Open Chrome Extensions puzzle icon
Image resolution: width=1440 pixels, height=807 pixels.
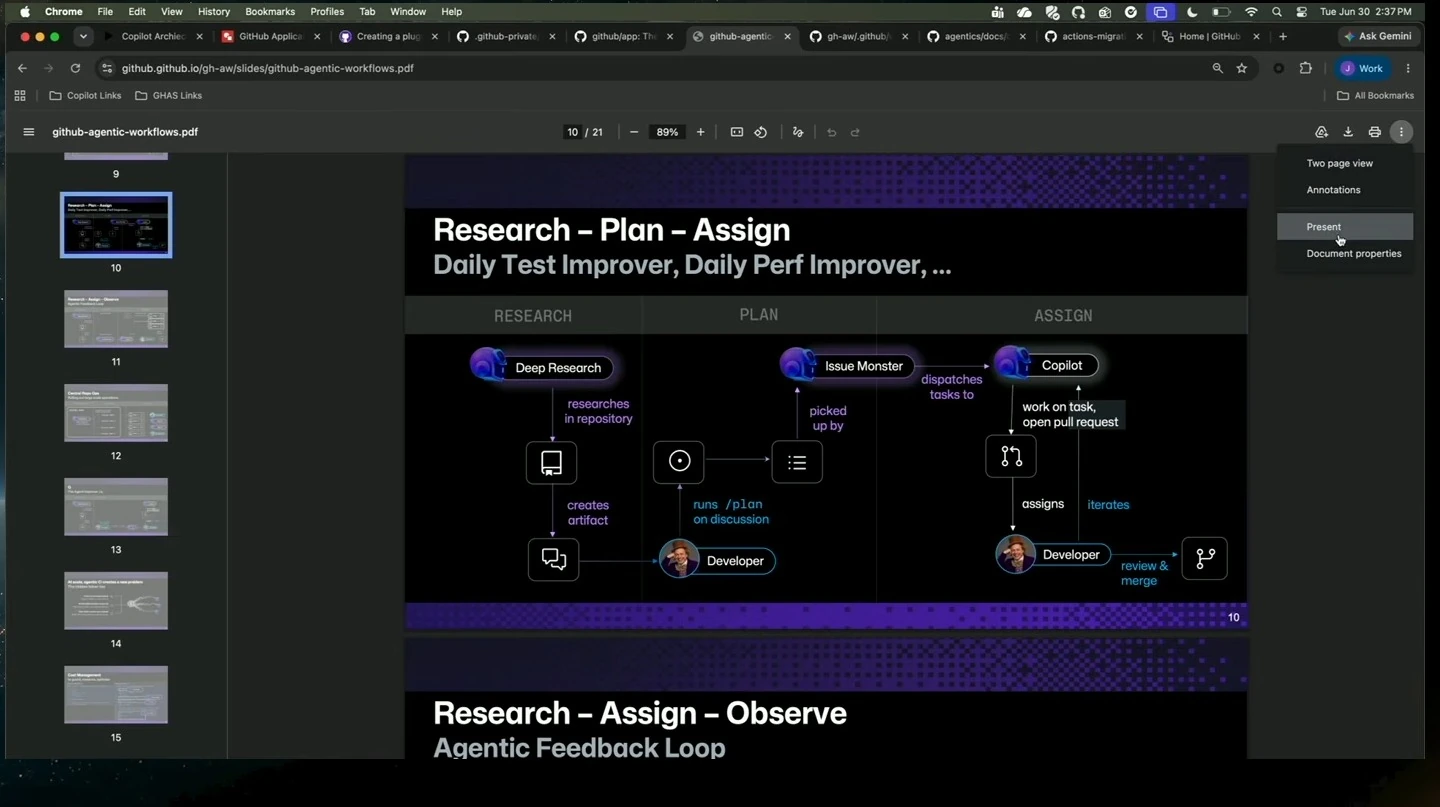tap(1305, 68)
